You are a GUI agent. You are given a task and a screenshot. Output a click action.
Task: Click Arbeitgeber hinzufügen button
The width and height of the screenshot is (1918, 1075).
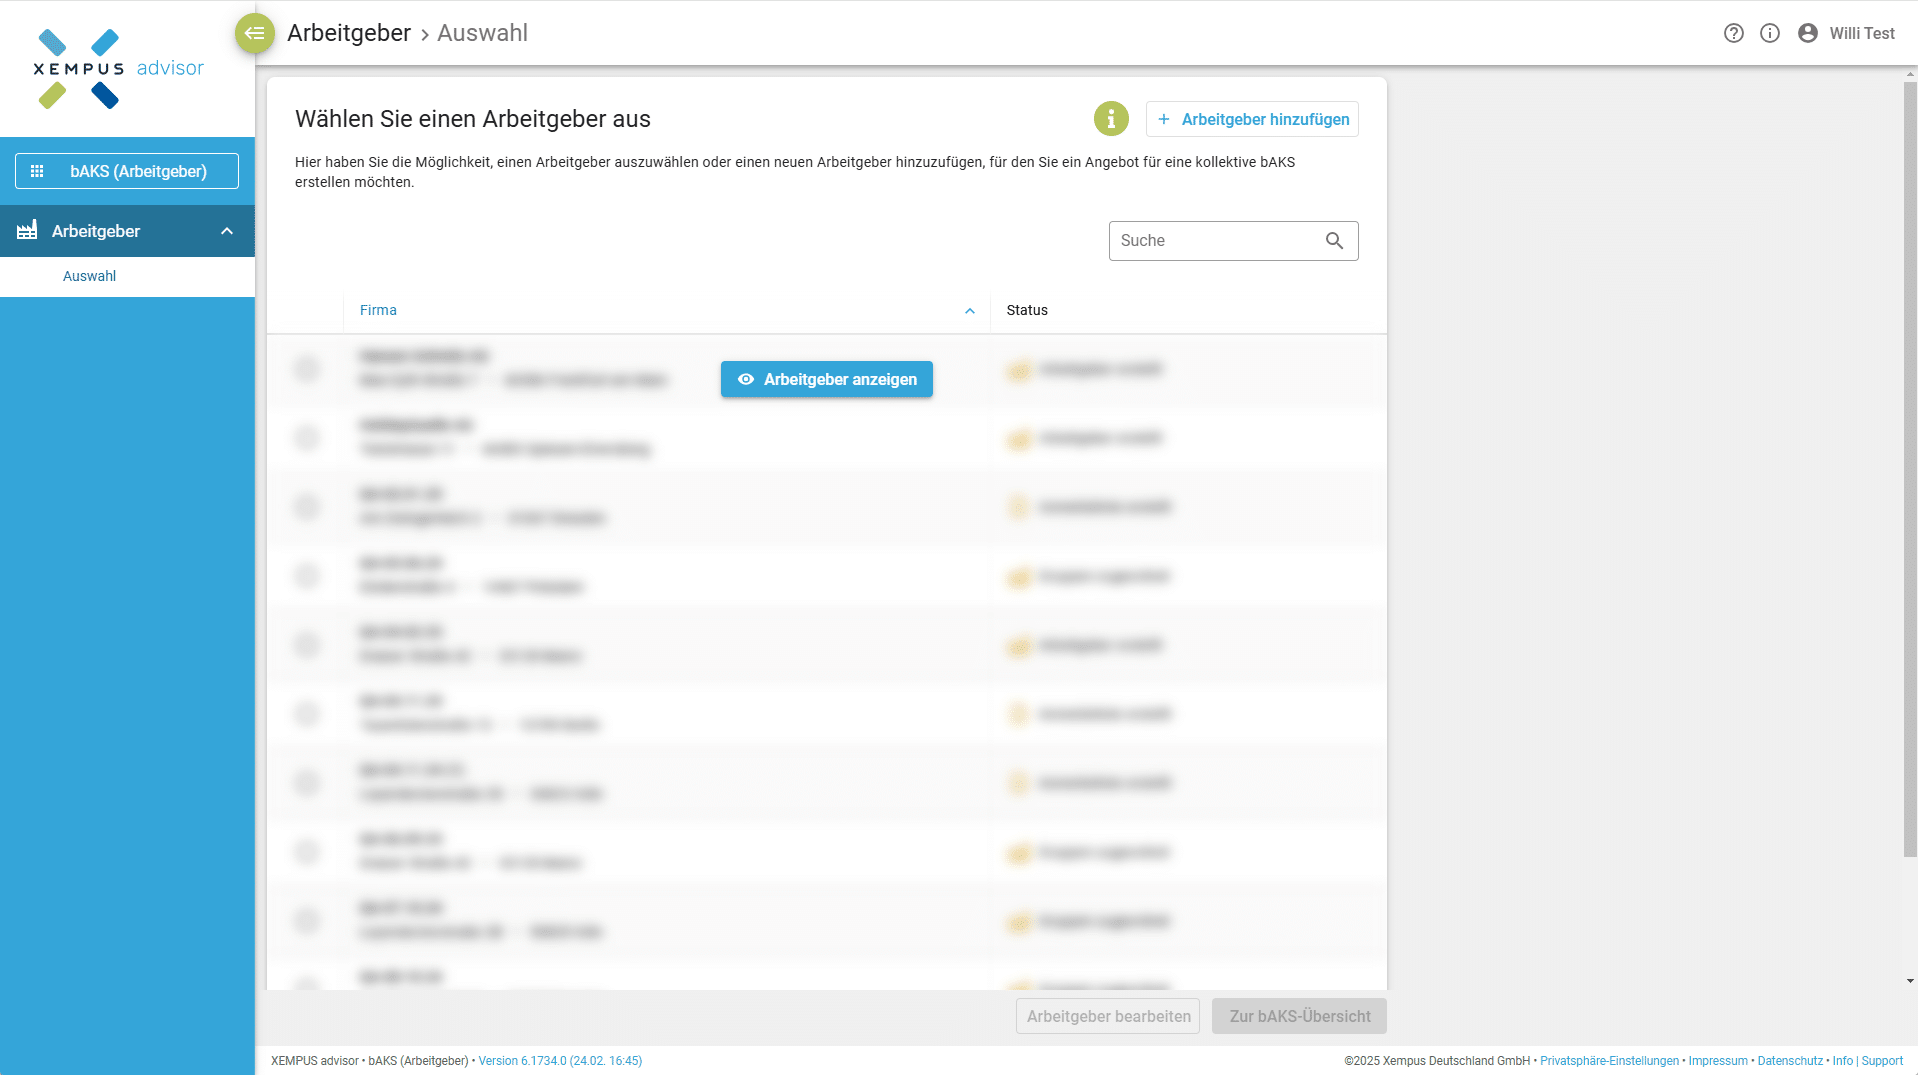[1252, 119]
